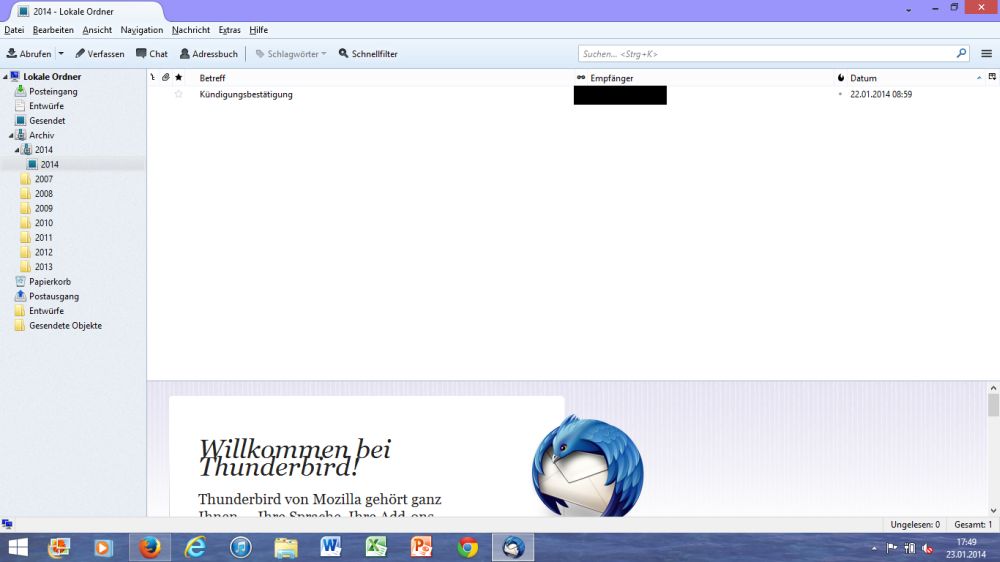Open Word from the taskbar
This screenshot has width=1000, height=562.
(331, 547)
